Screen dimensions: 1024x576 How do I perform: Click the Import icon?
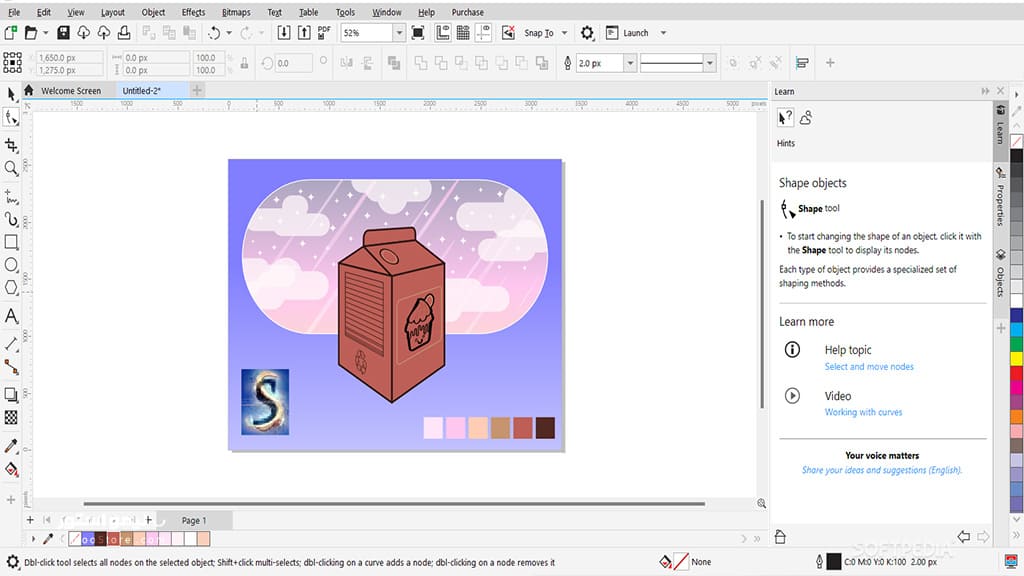pos(284,33)
